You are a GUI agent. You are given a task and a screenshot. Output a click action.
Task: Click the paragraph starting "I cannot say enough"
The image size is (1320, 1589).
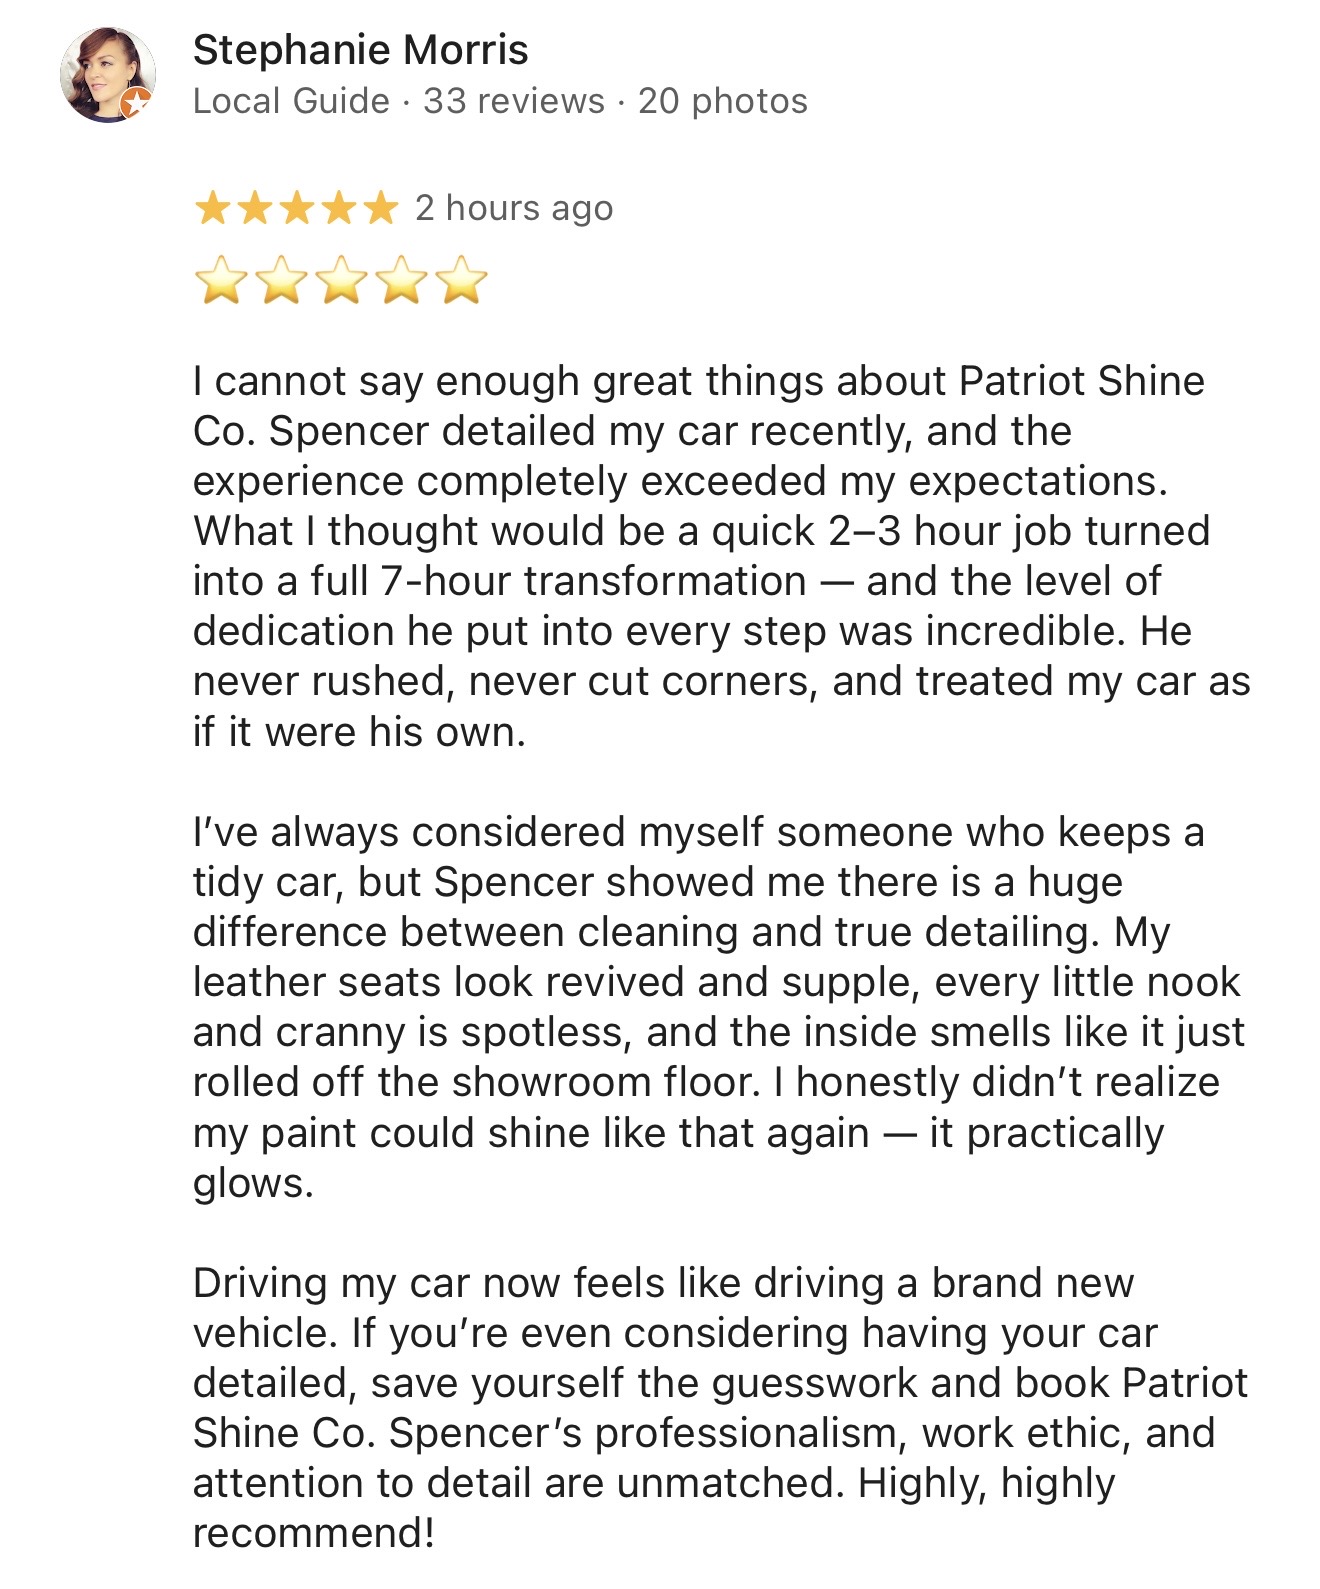click(x=700, y=556)
